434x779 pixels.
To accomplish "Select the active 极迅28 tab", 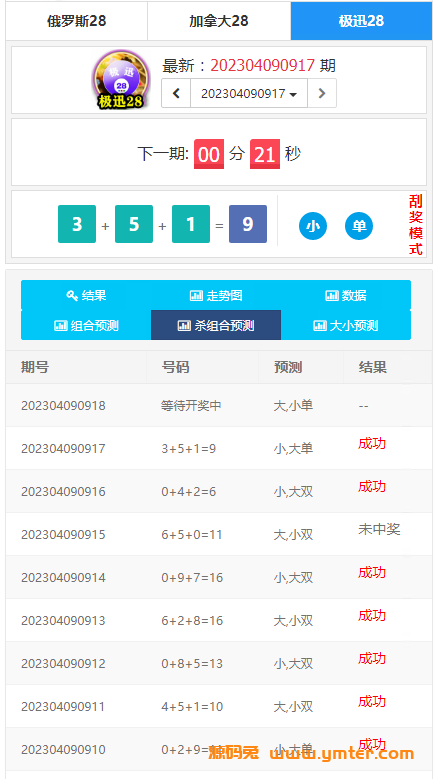I will coord(362,21).
